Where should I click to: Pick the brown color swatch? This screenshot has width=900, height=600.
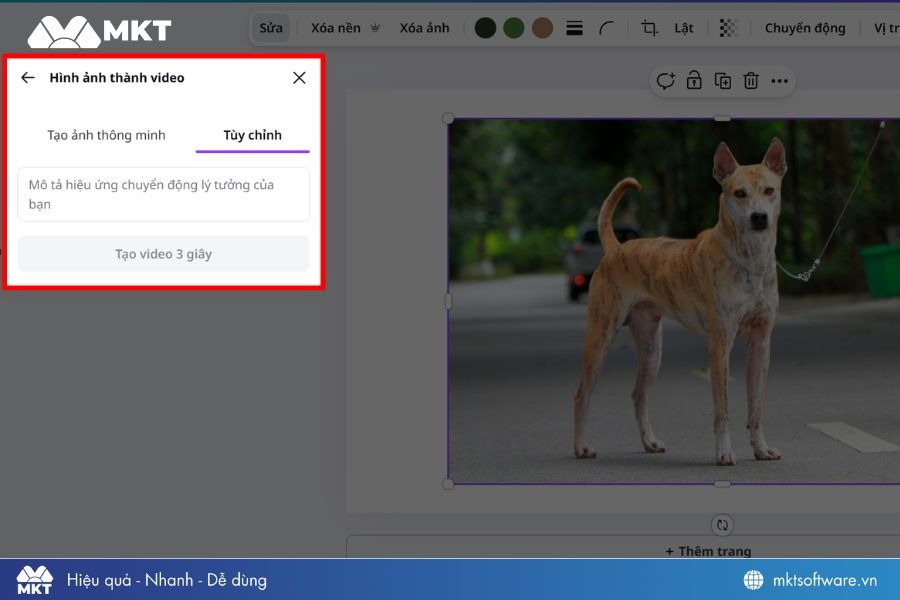point(543,28)
